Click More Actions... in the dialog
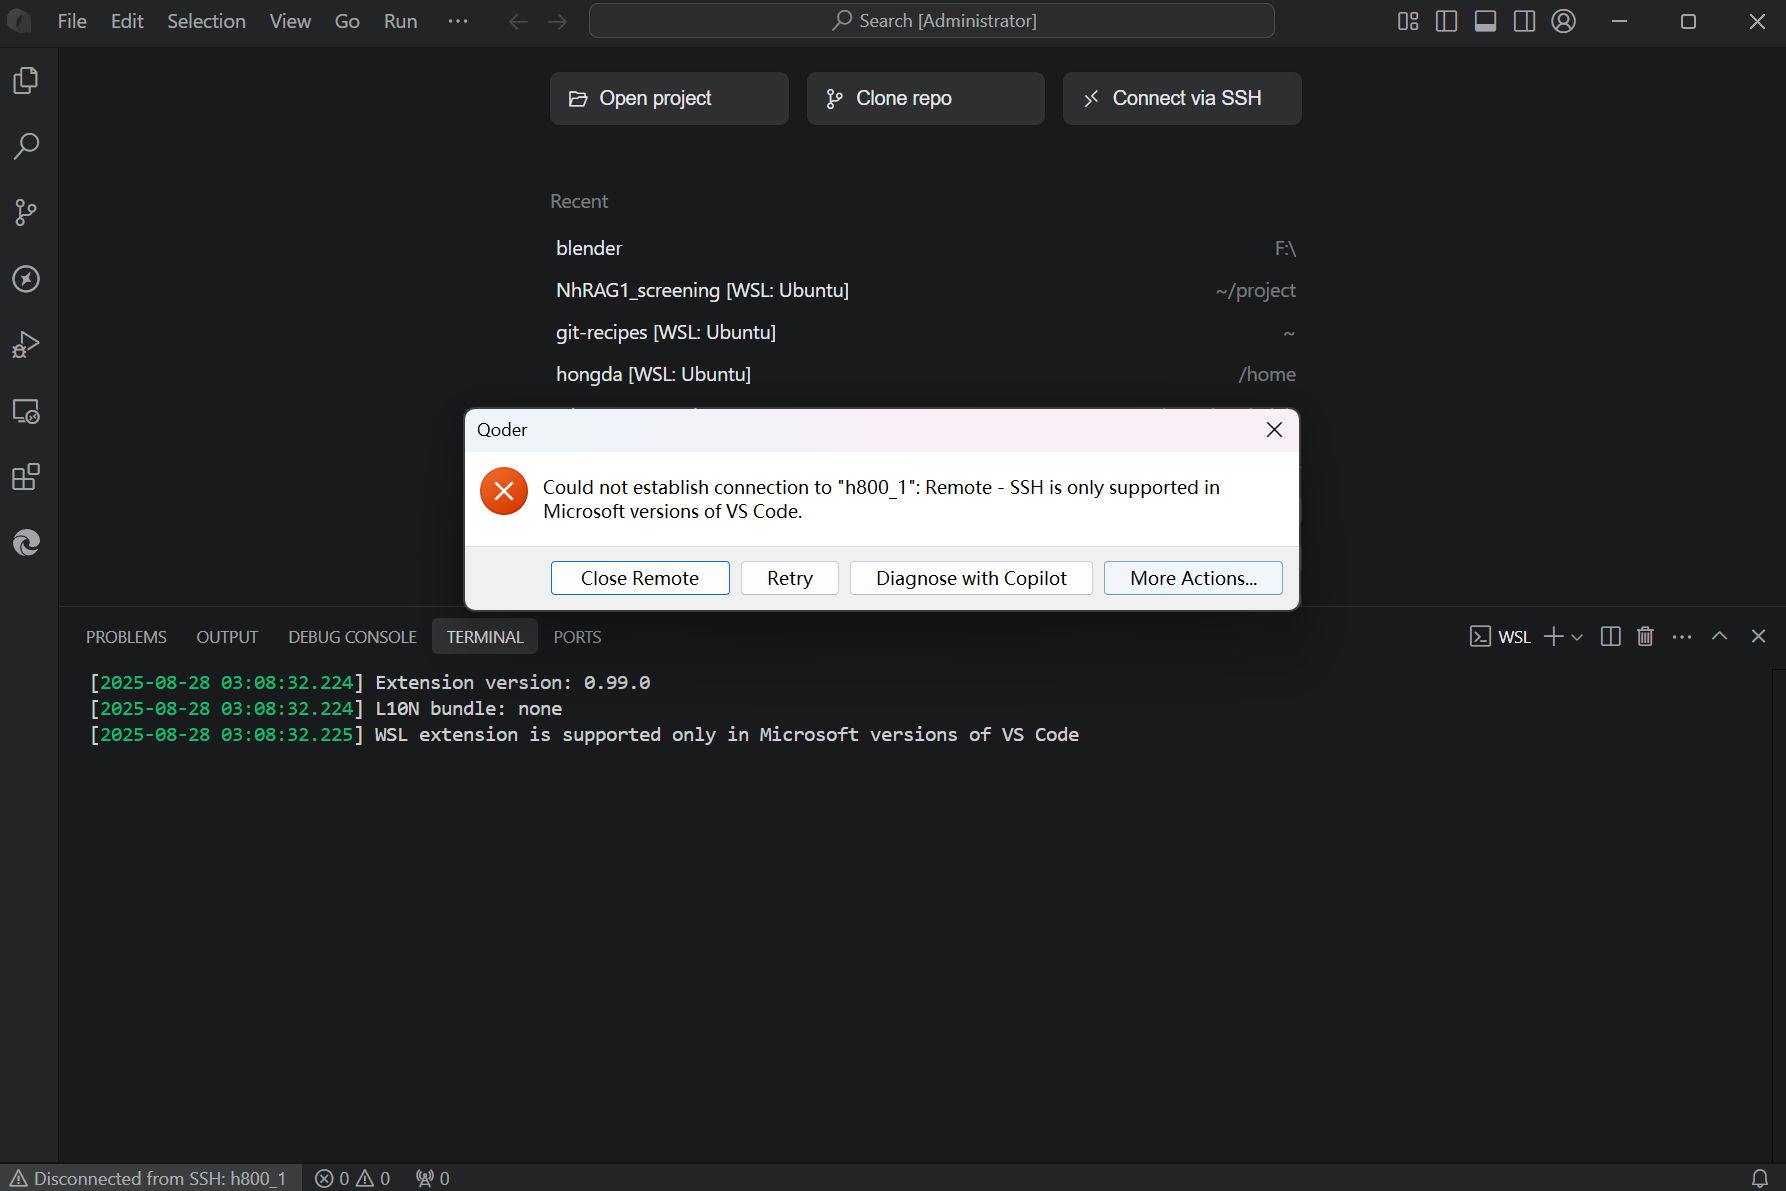1786x1191 pixels. (x=1193, y=578)
